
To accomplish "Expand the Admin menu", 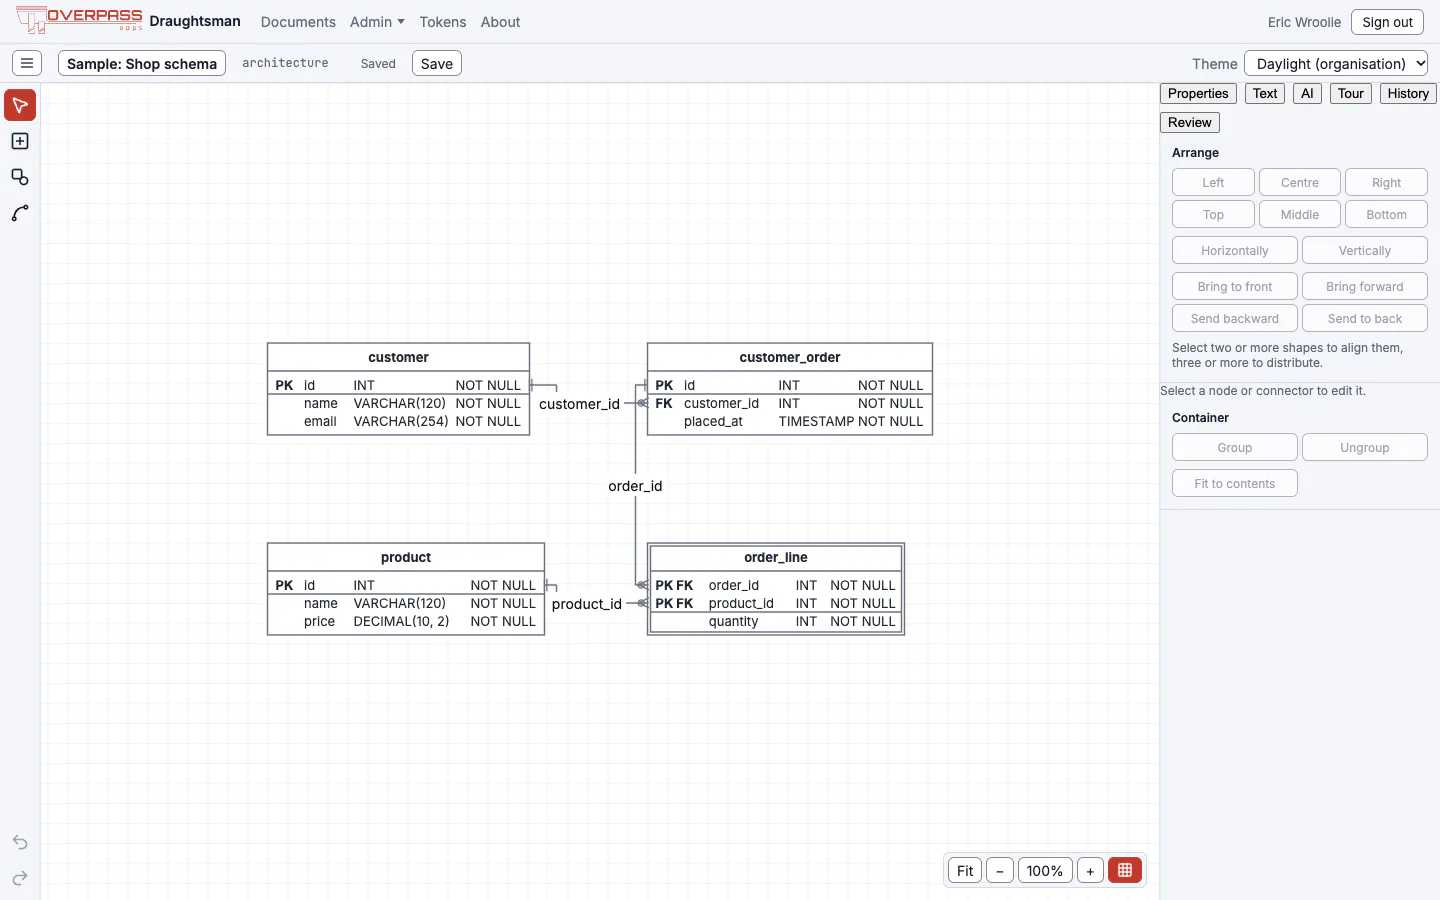I will 377,22.
